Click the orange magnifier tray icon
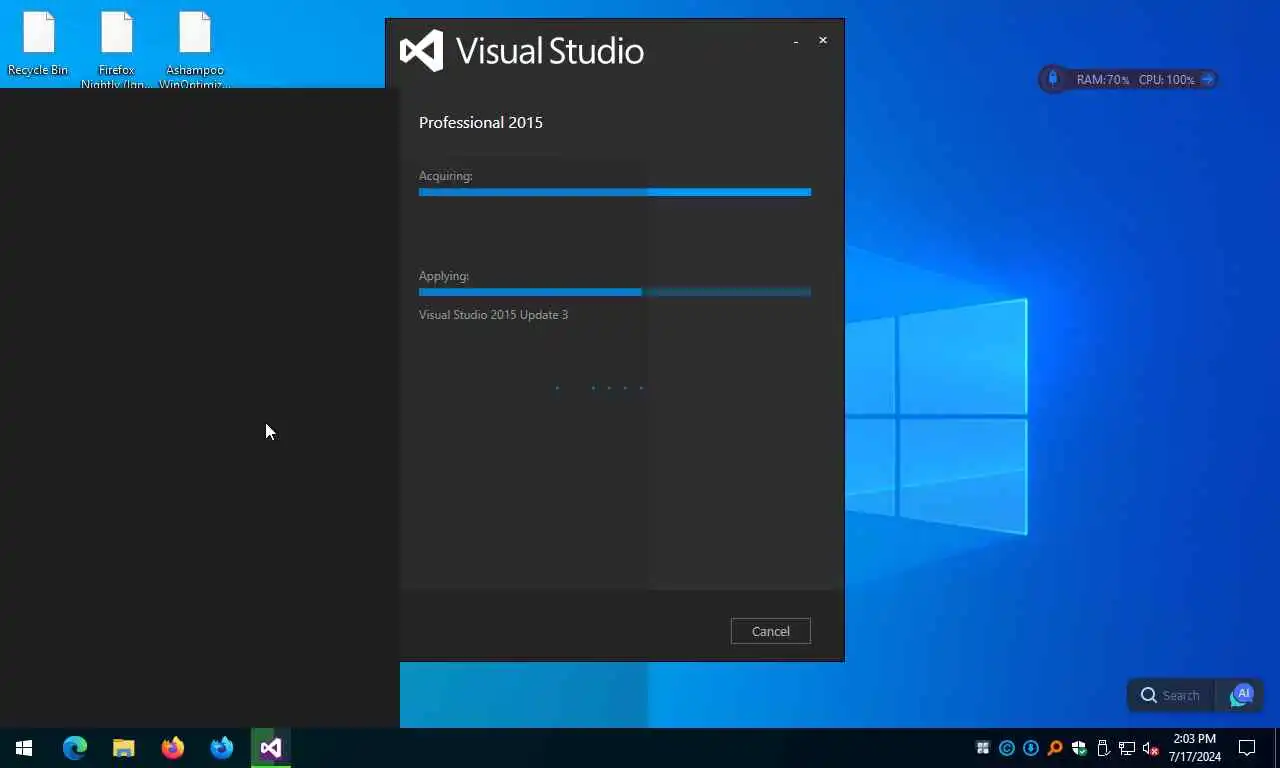The image size is (1280, 768). [x=1055, y=748]
